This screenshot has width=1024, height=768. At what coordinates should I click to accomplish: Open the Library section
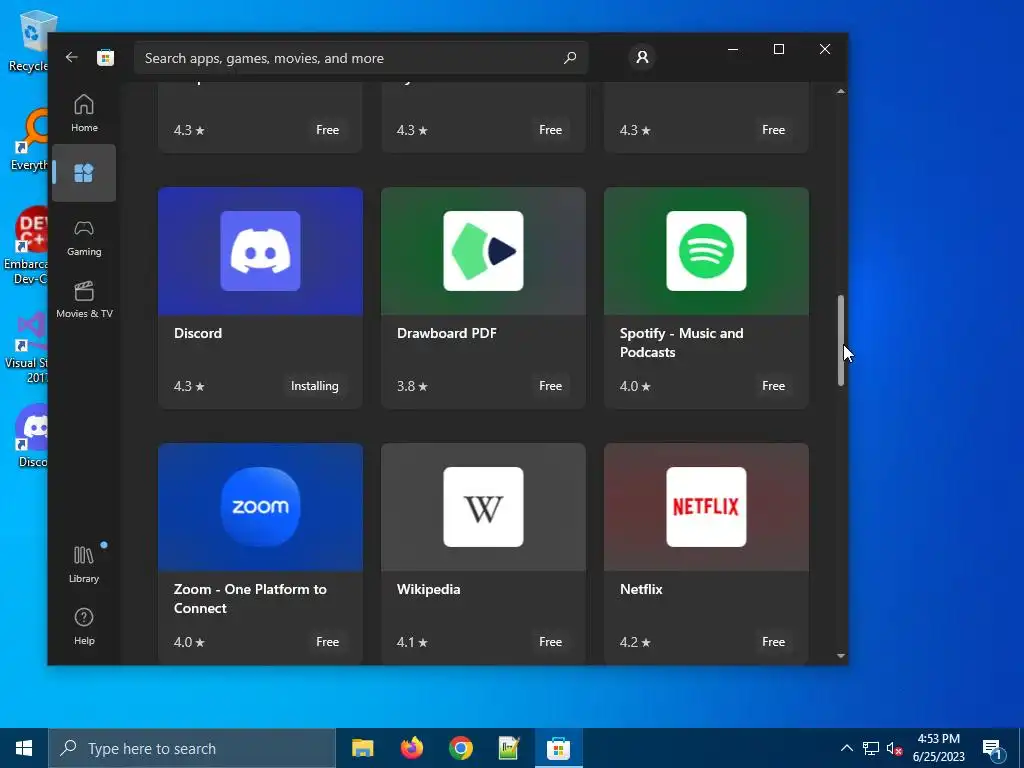(84, 564)
